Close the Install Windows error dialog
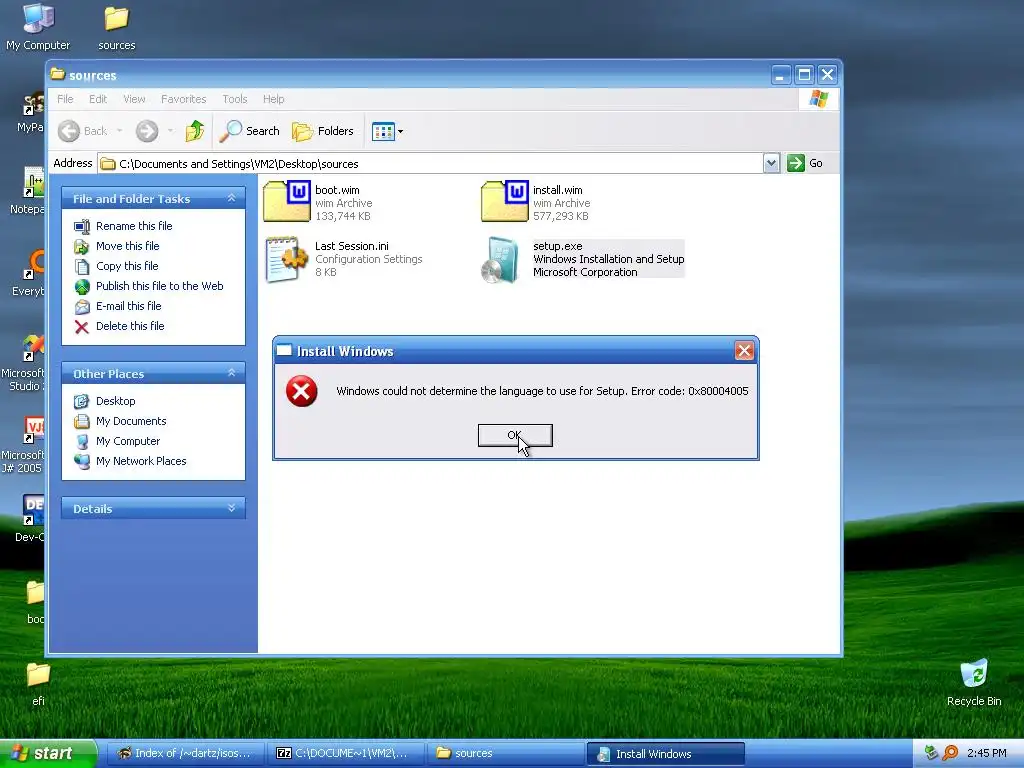Screen dimensions: 1024x768 744,351
